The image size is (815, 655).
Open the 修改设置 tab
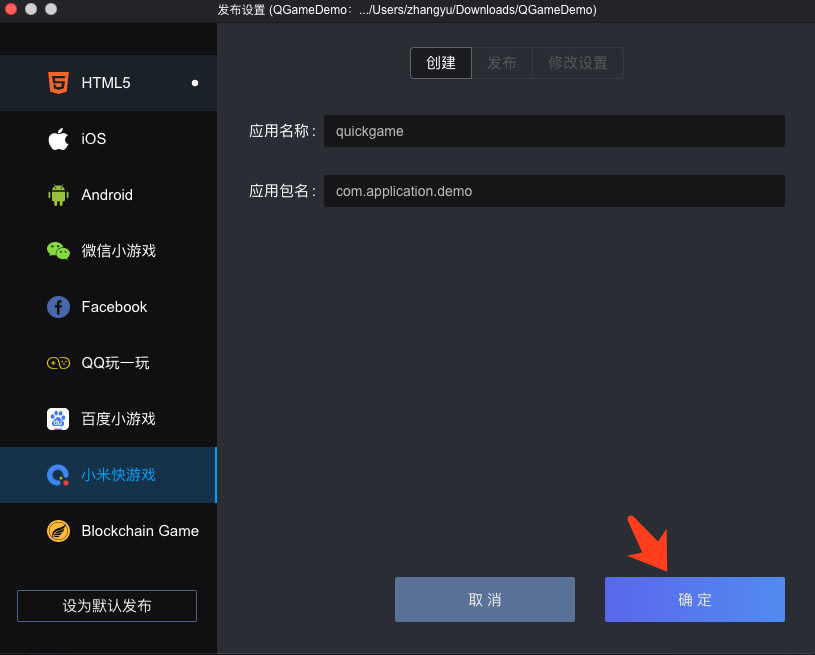(x=577, y=63)
